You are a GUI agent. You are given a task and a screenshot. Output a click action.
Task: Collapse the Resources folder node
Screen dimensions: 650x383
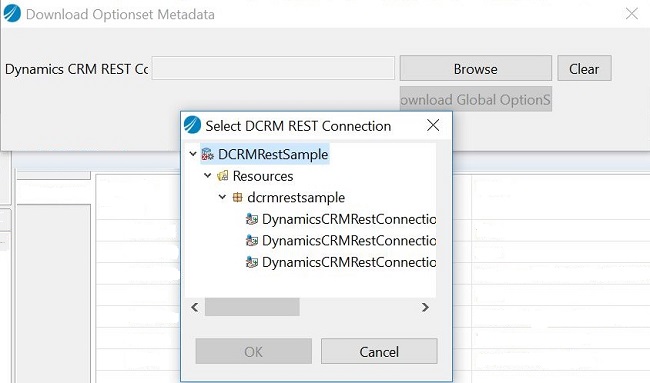(x=208, y=176)
